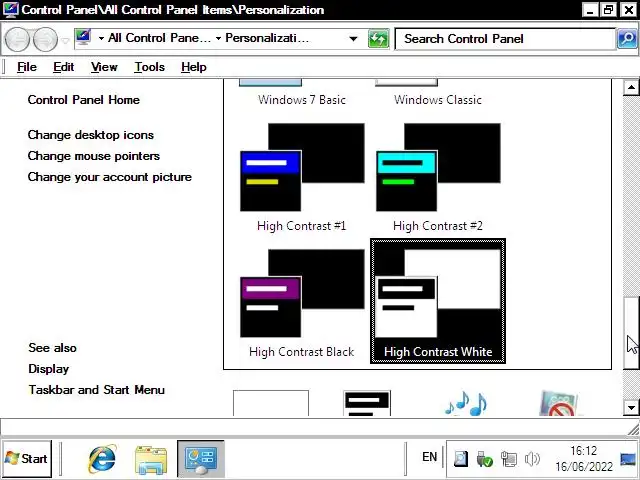Open the Screen Saver icon

click(x=558, y=403)
